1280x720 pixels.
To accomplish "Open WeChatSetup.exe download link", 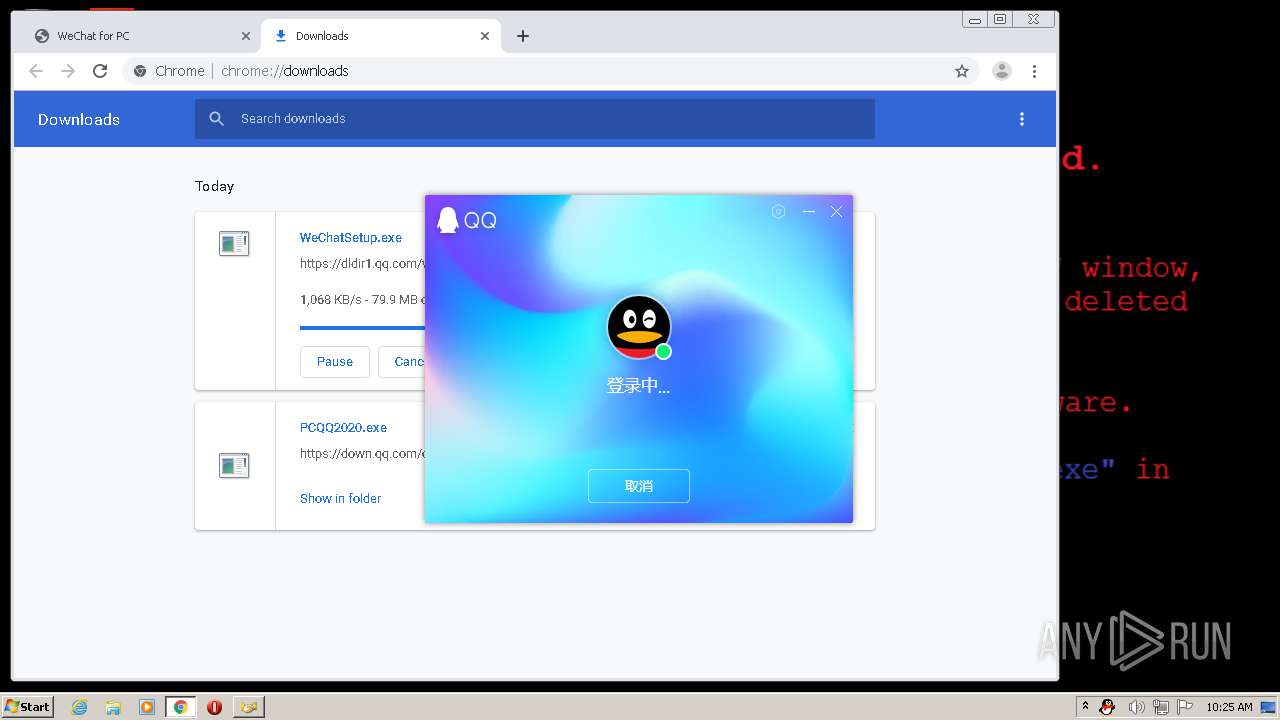I will [x=351, y=238].
